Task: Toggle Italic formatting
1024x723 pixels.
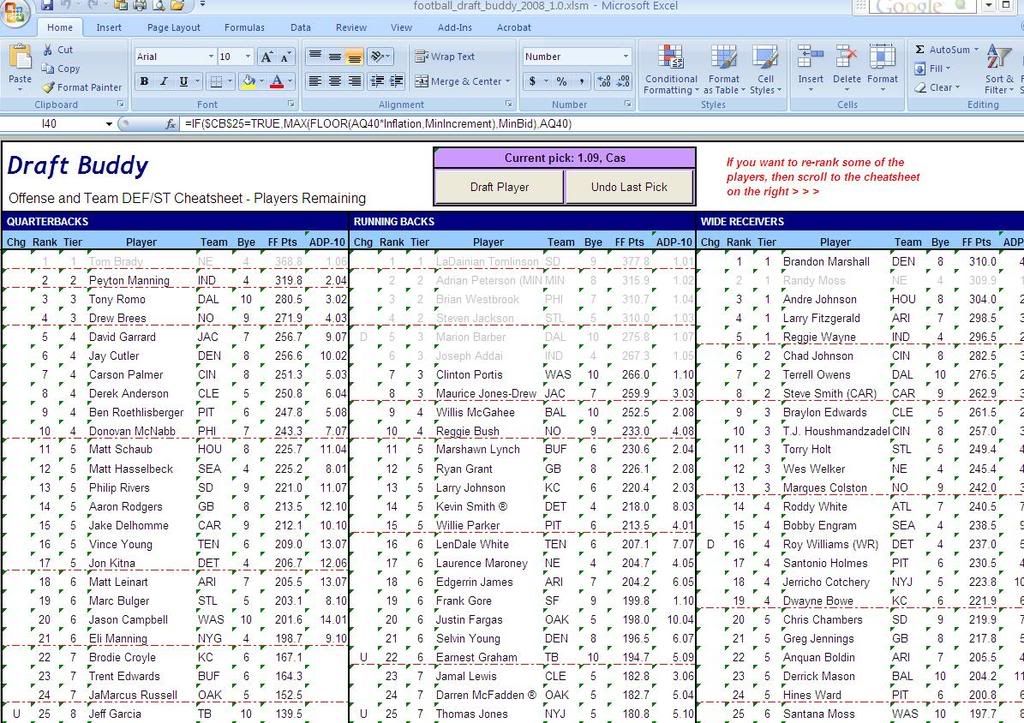Action: coord(164,82)
